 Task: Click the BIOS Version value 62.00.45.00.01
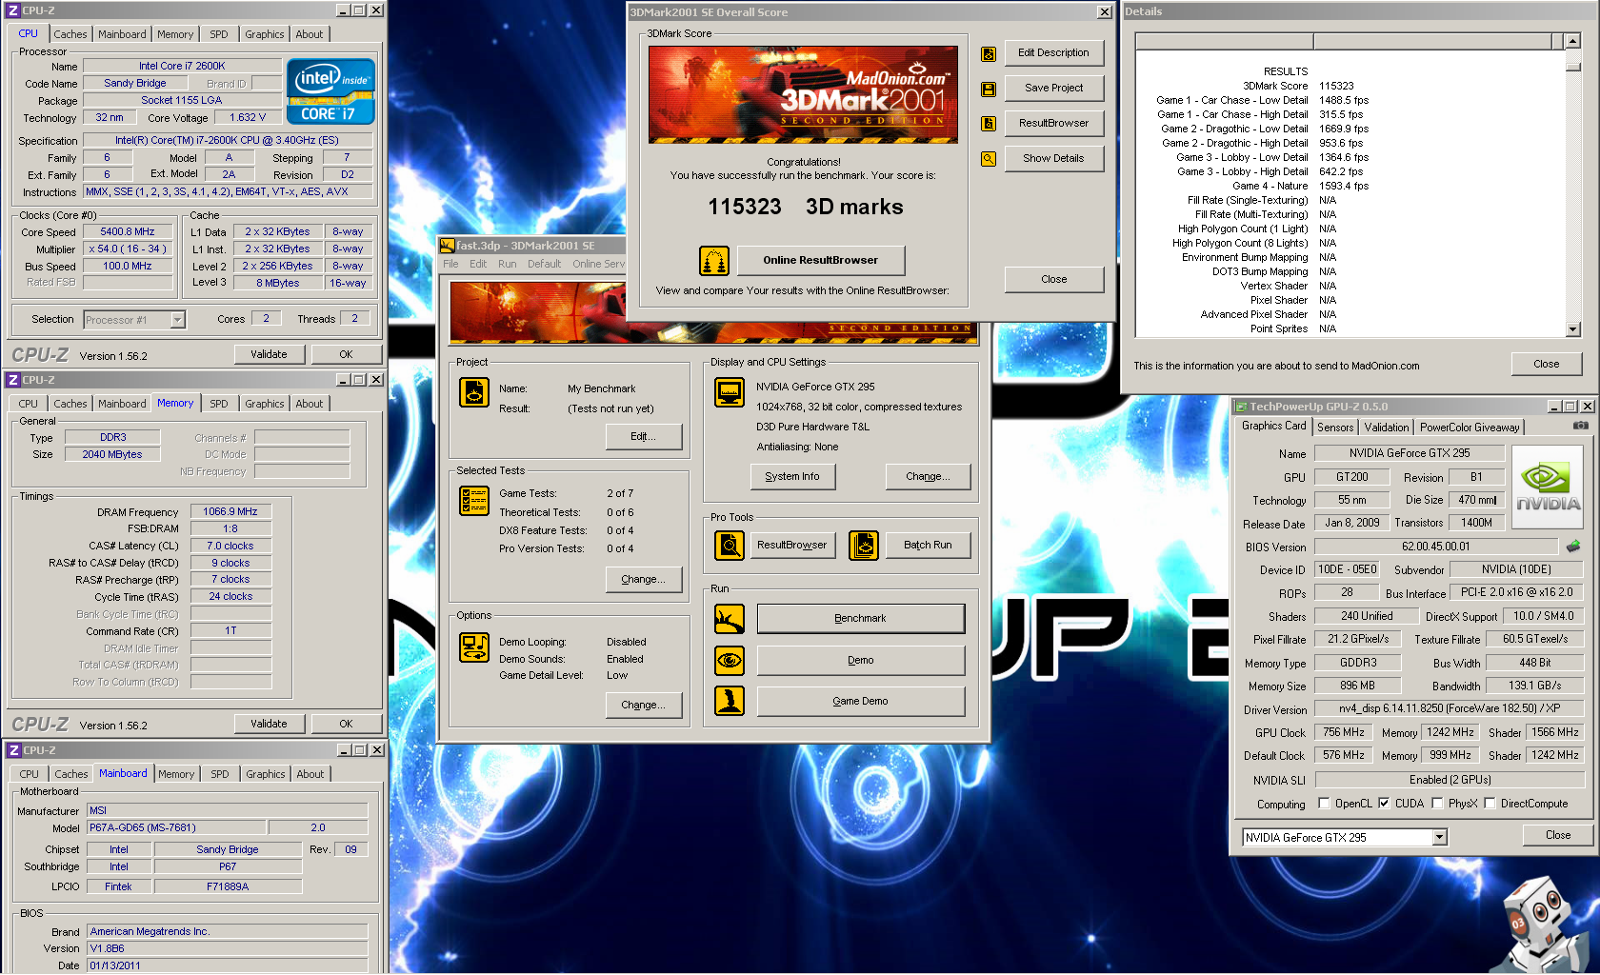pos(1436,547)
